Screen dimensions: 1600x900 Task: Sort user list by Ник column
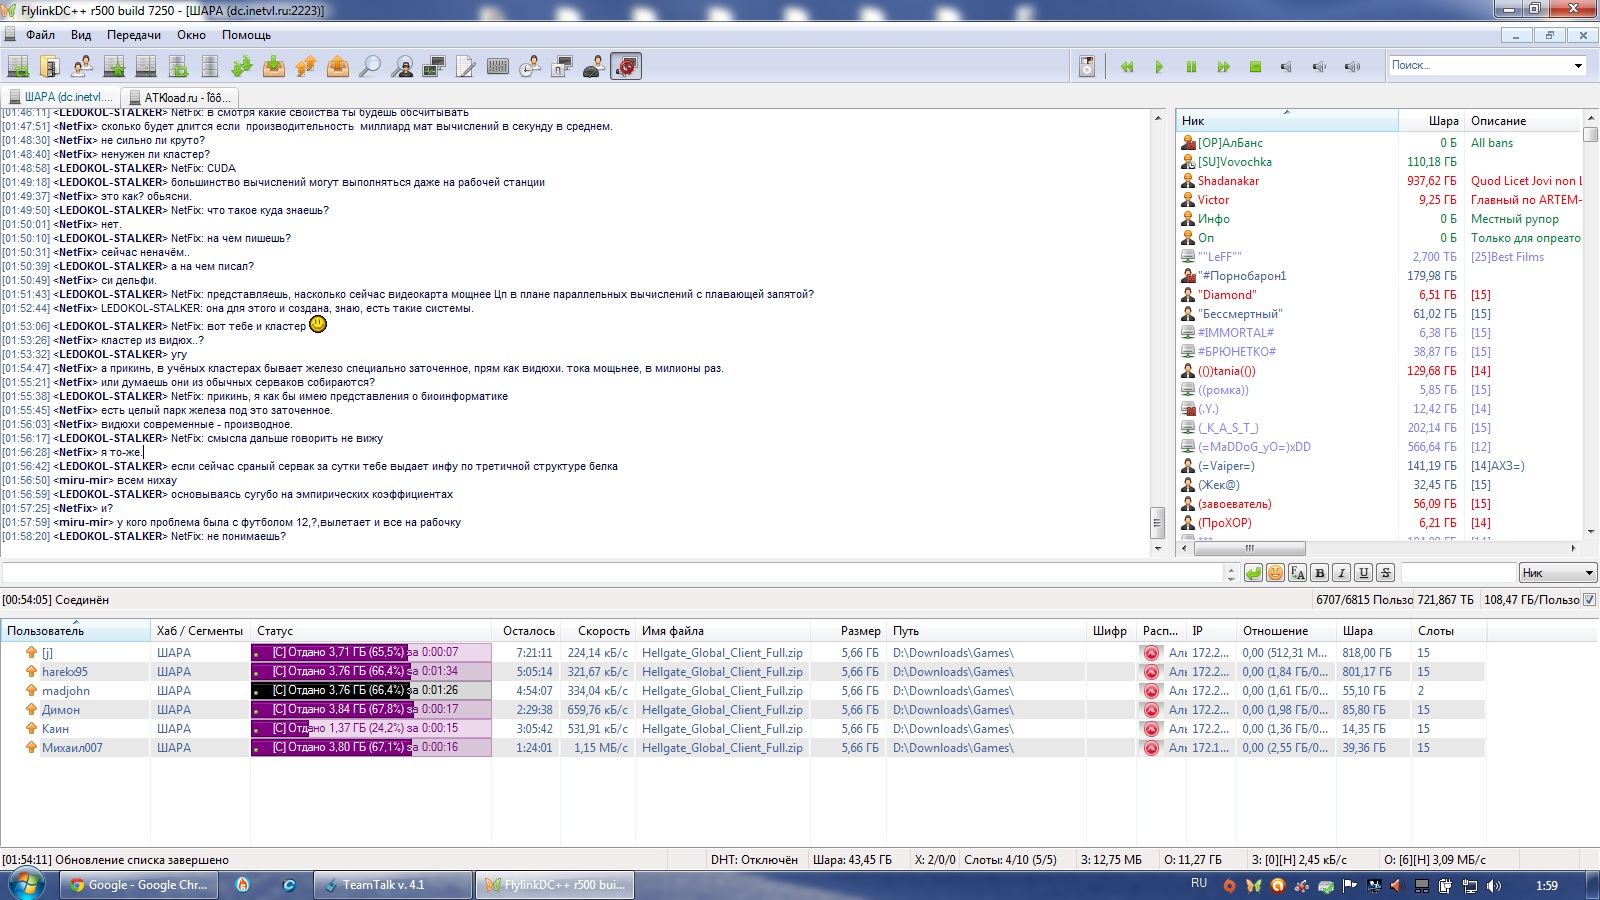(x=1287, y=121)
